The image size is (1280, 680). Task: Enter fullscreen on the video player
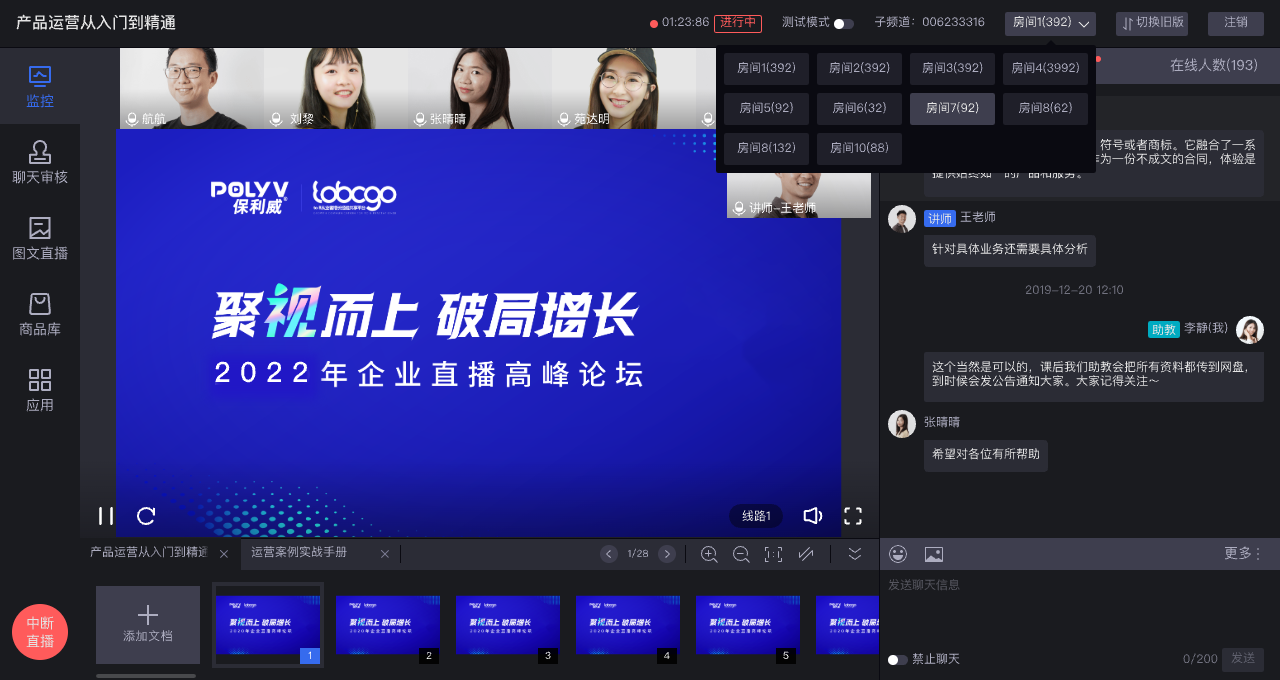[853, 516]
